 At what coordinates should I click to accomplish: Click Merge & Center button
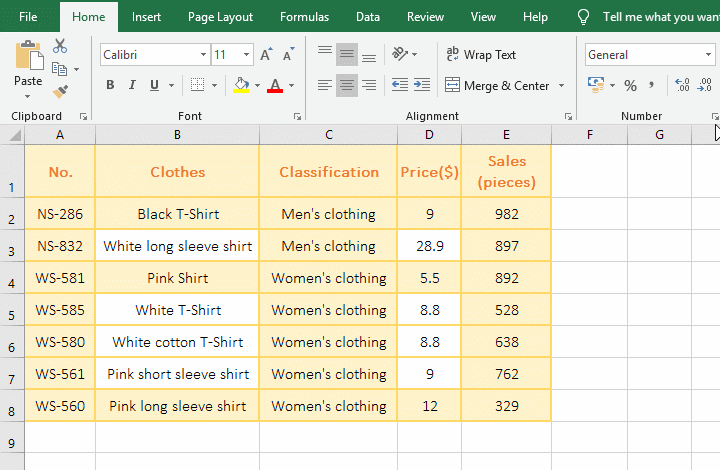497,85
